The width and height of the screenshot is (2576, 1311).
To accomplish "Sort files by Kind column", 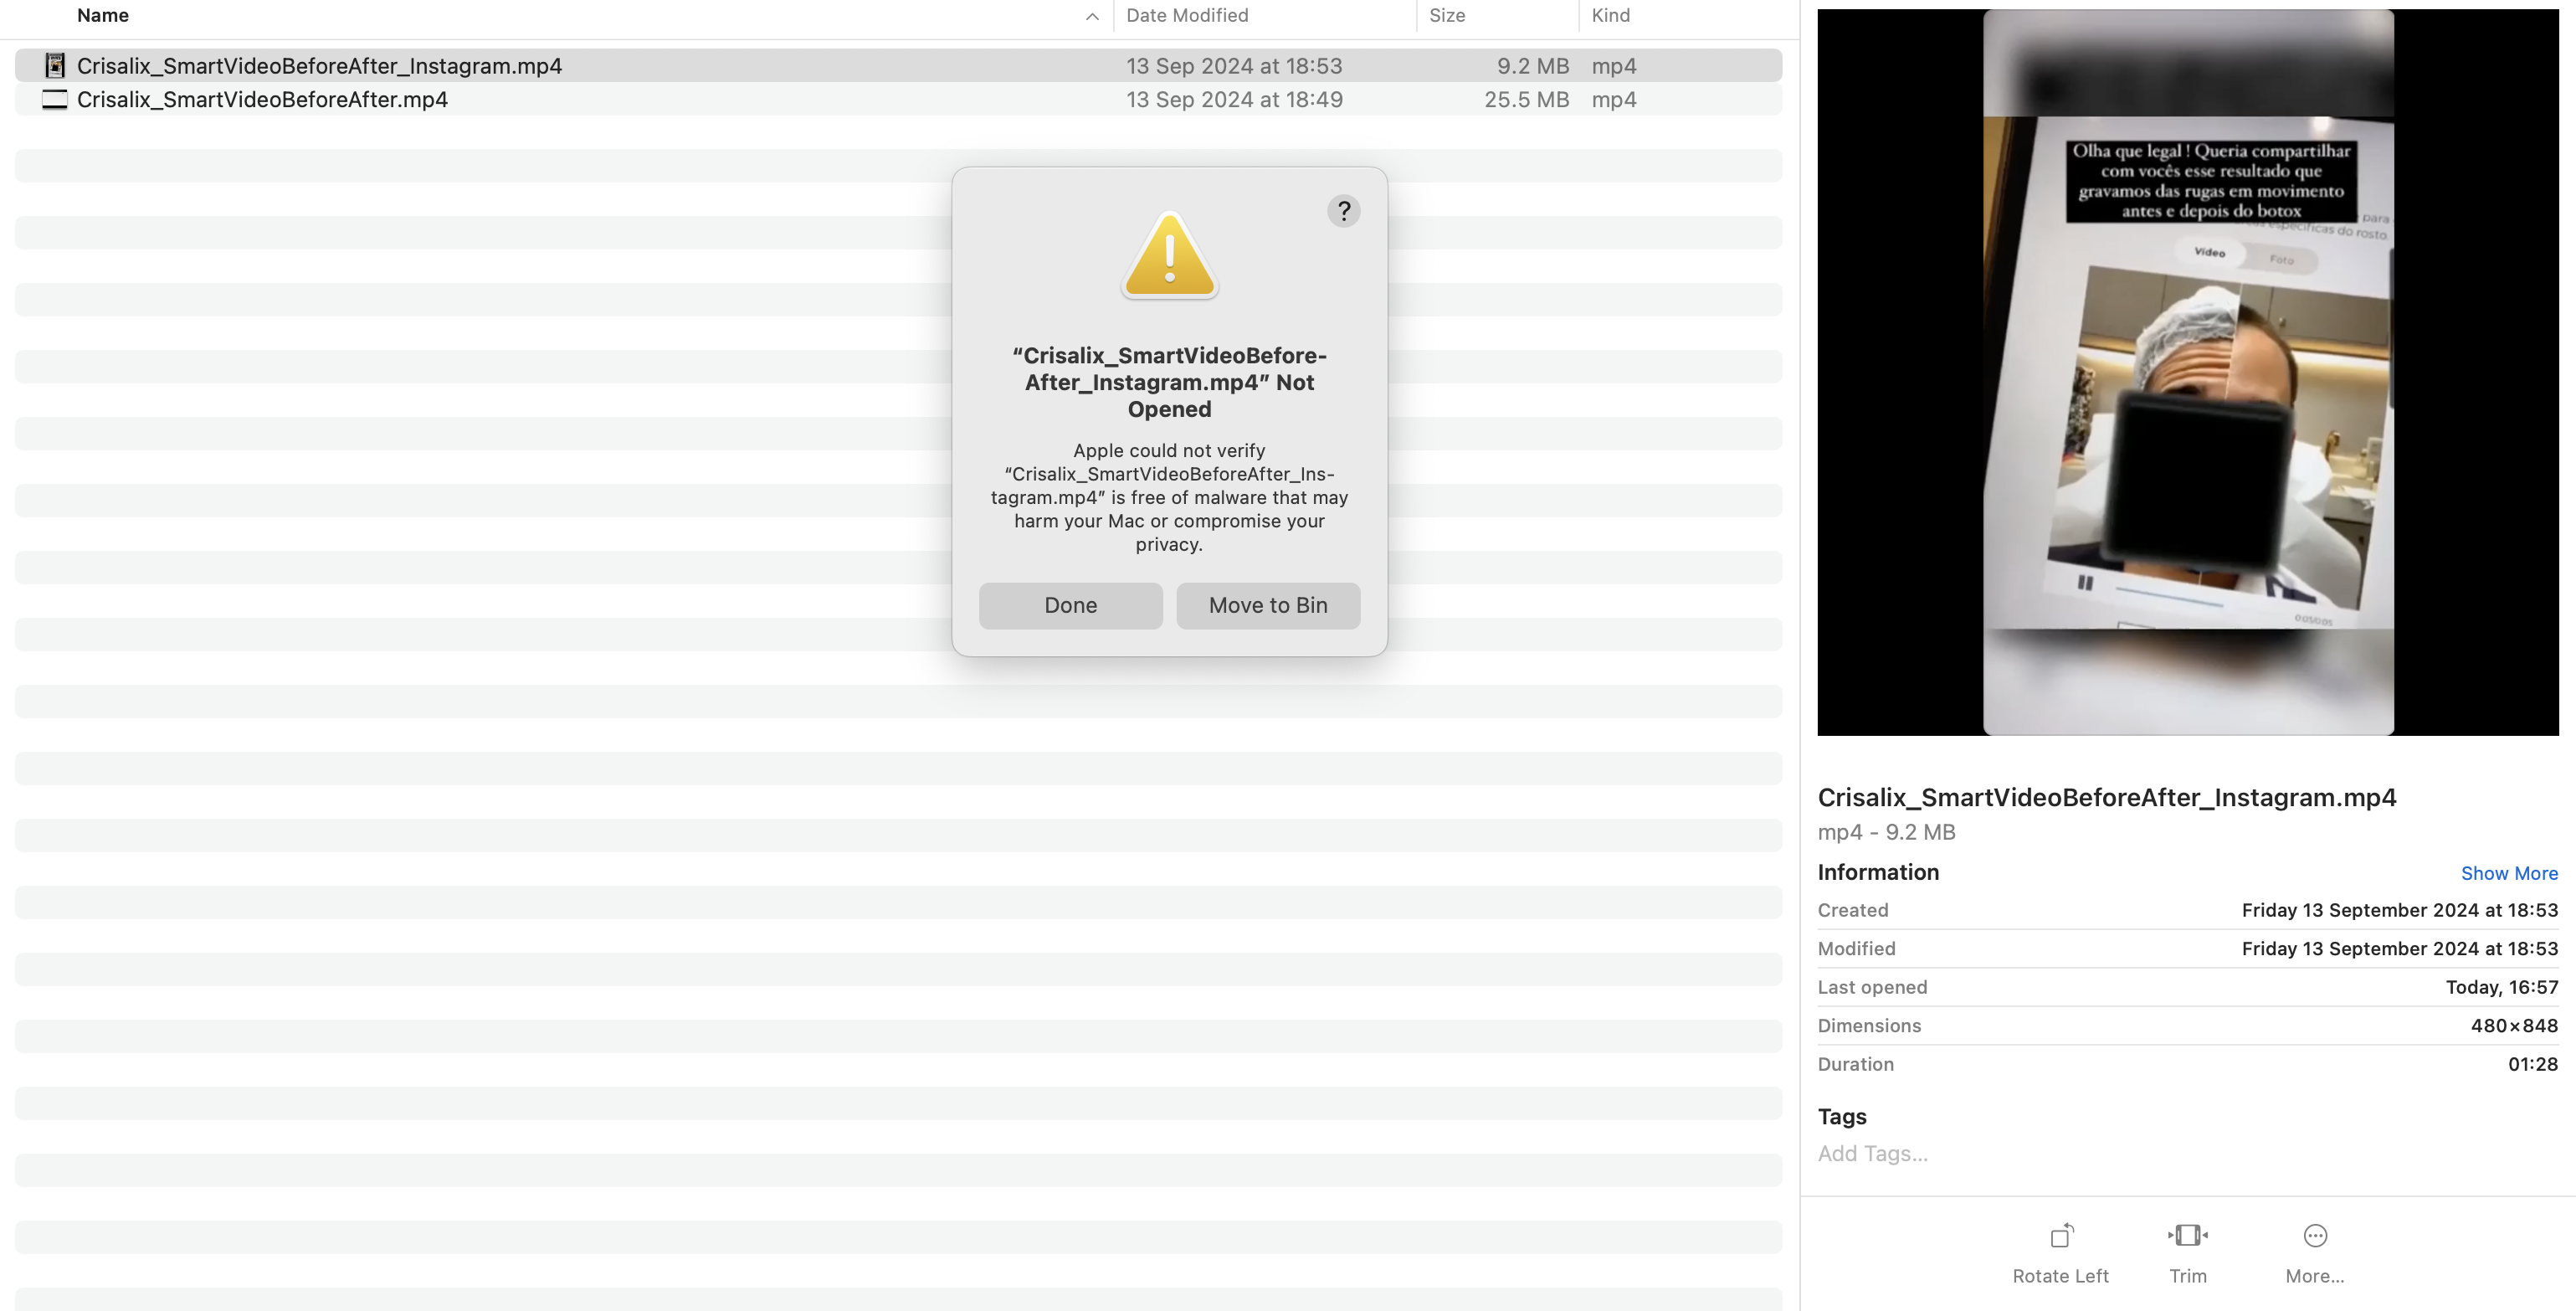I will (1610, 16).
